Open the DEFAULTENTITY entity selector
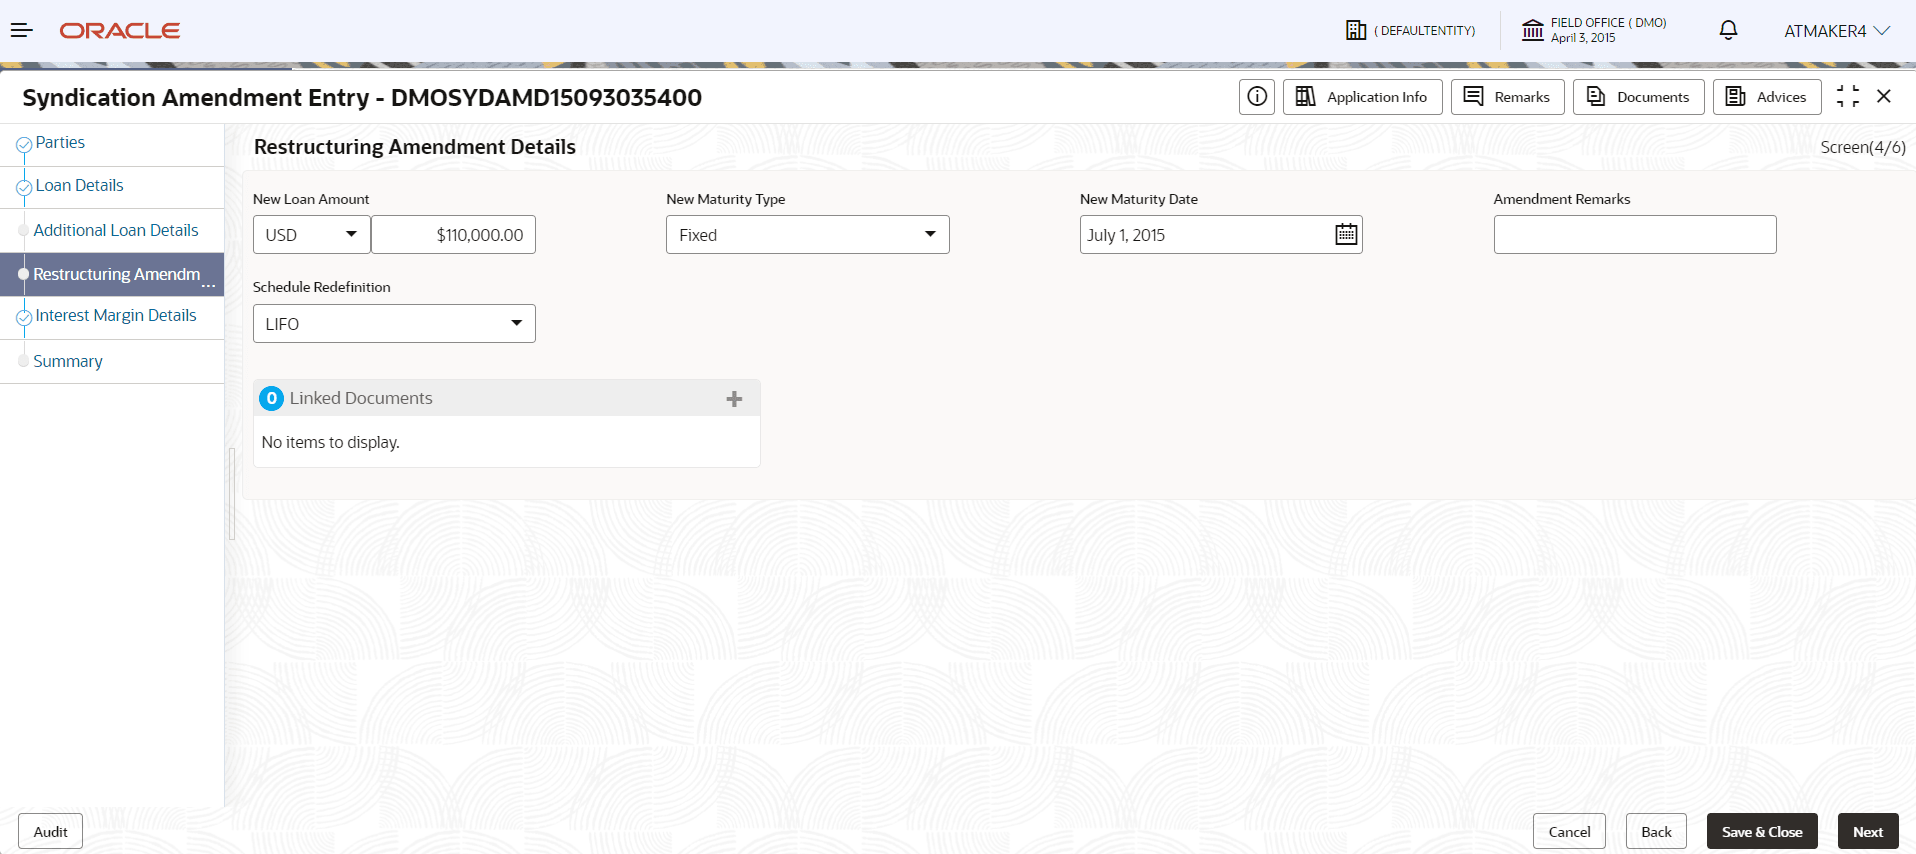Viewport: 1916px width, 854px height. click(1410, 31)
